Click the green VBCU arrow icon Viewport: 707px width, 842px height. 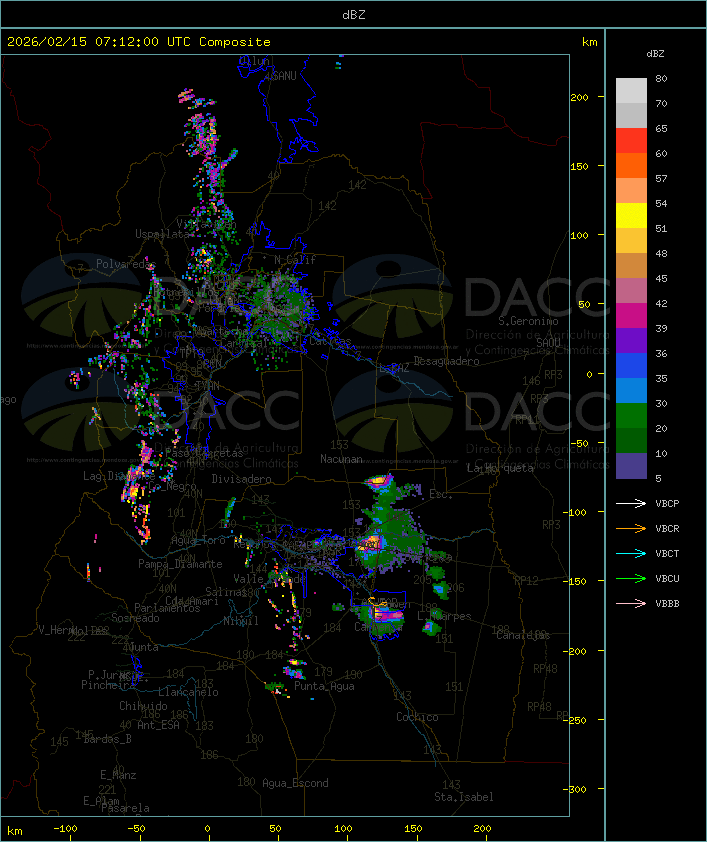(x=631, y=578)
